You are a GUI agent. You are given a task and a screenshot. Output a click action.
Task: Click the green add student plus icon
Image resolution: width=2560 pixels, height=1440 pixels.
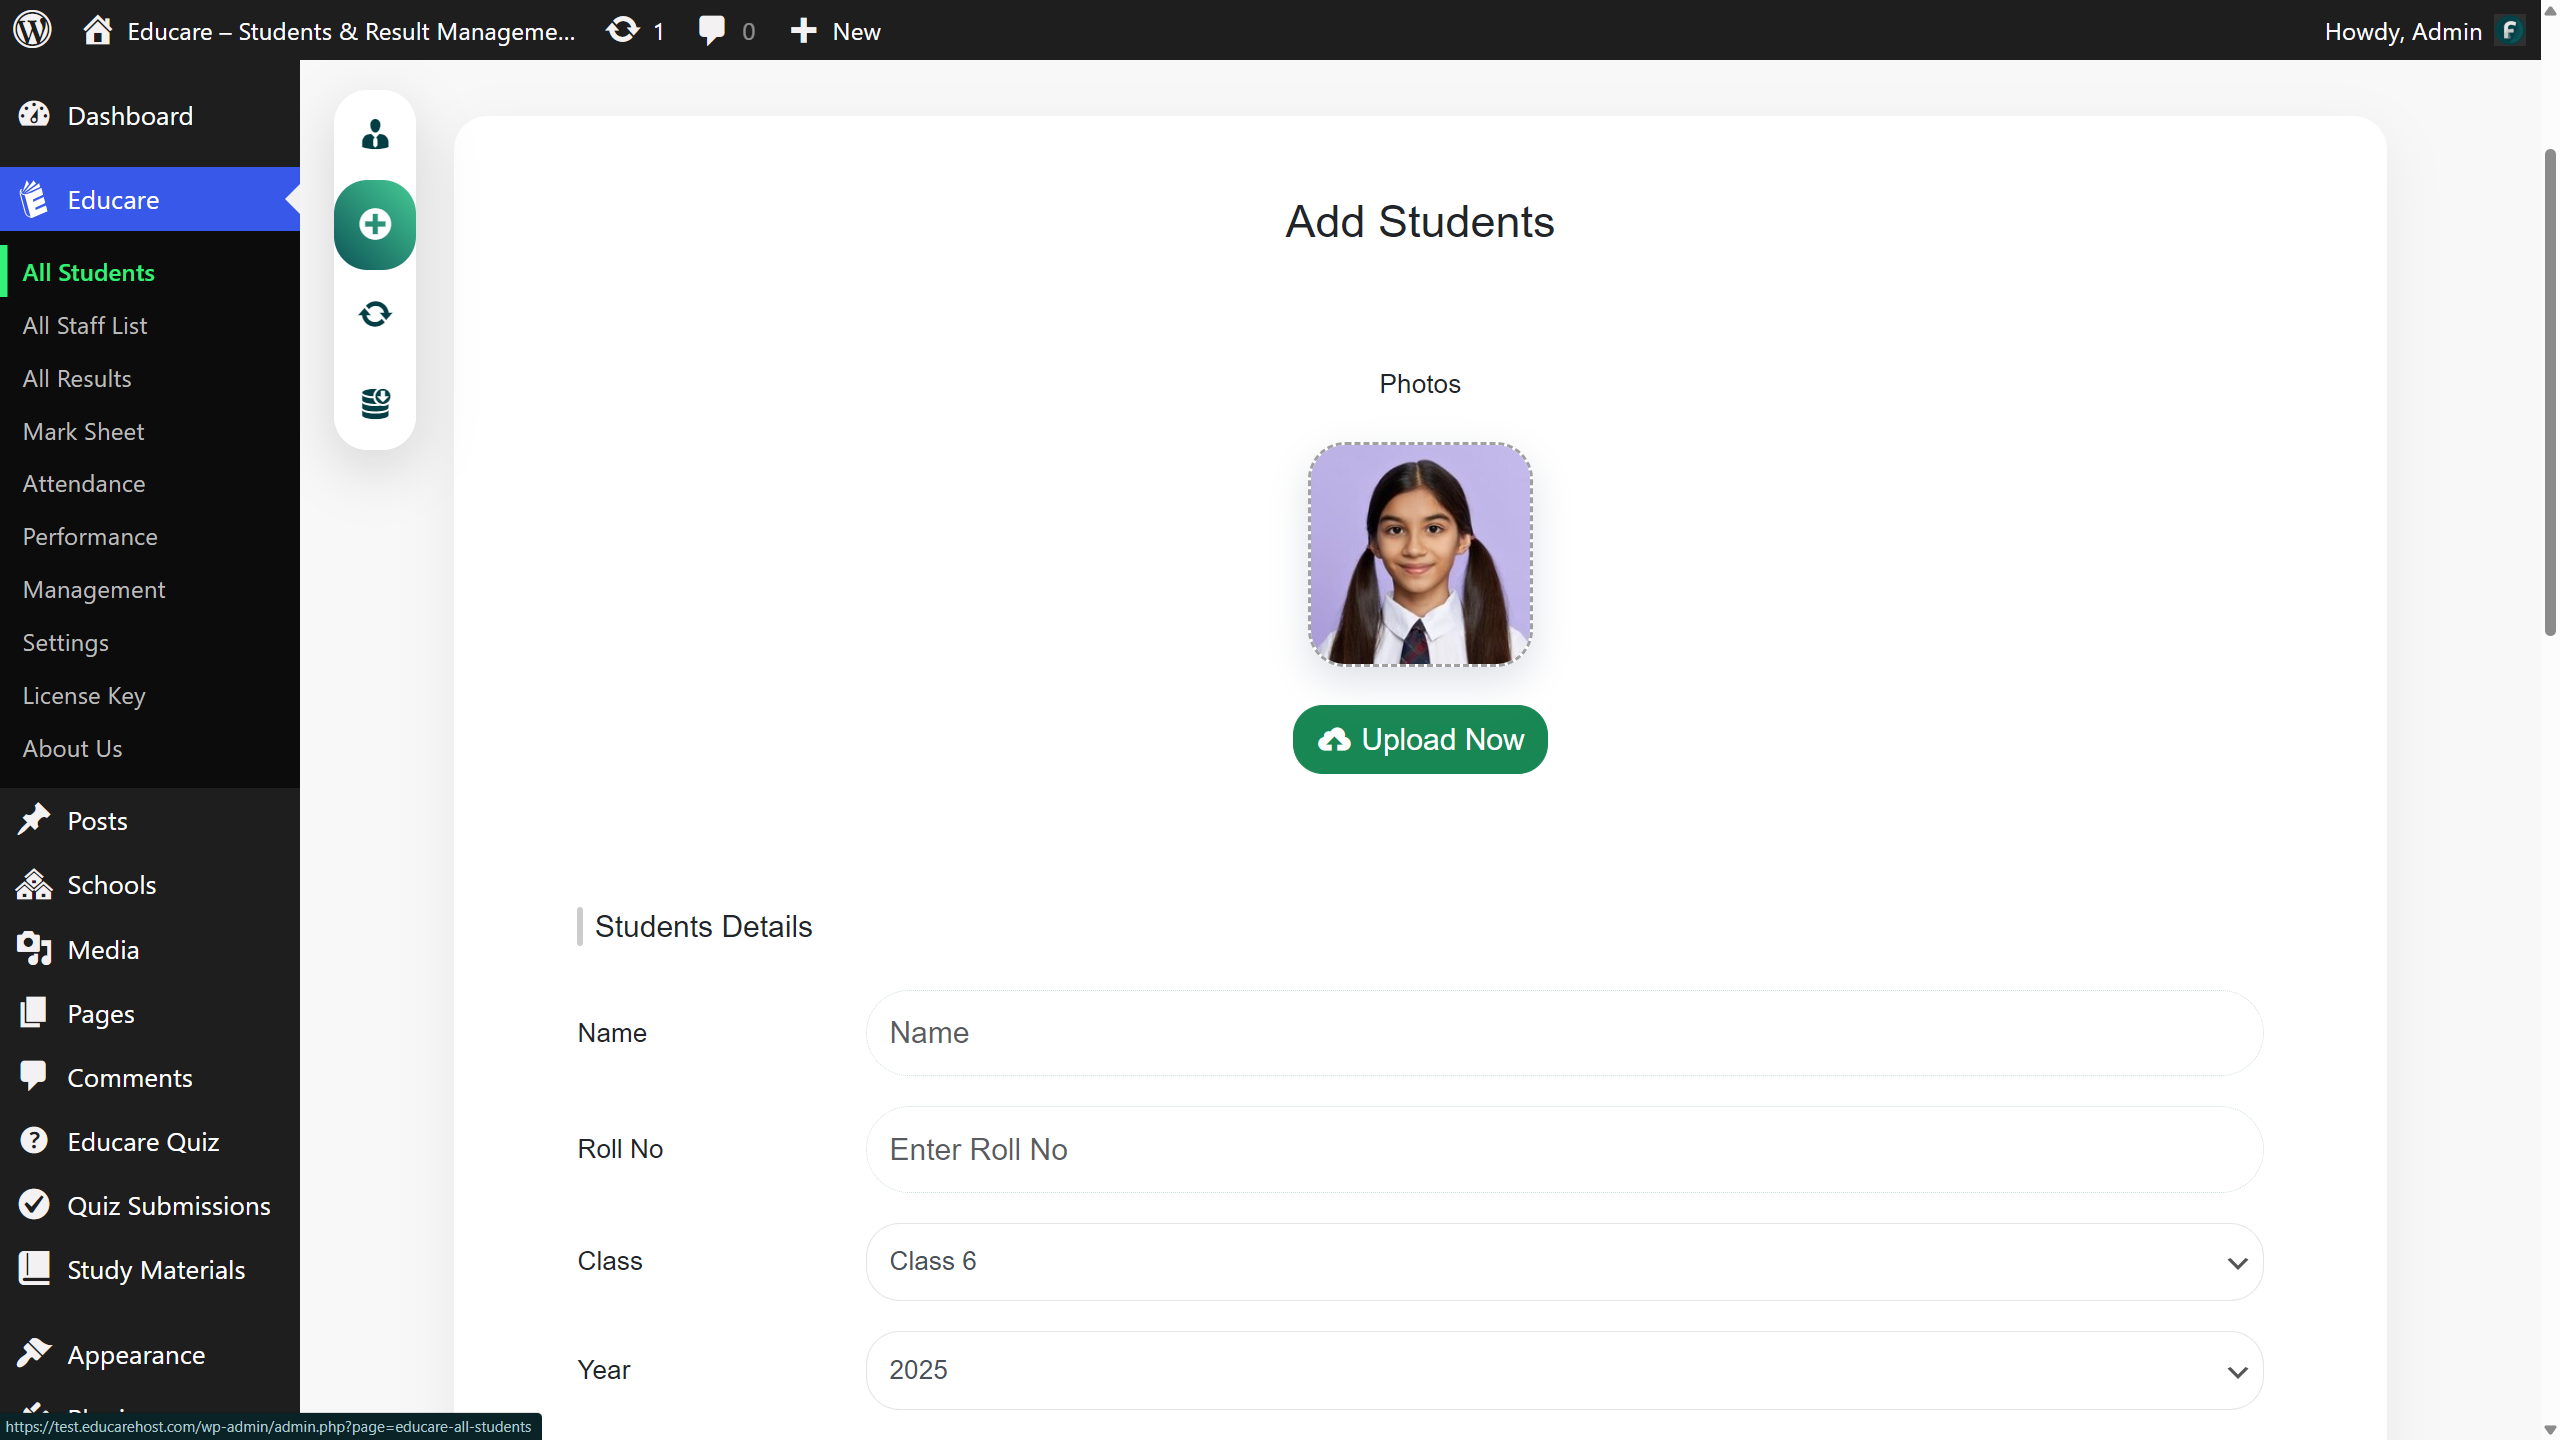click(x=375, y=224)
